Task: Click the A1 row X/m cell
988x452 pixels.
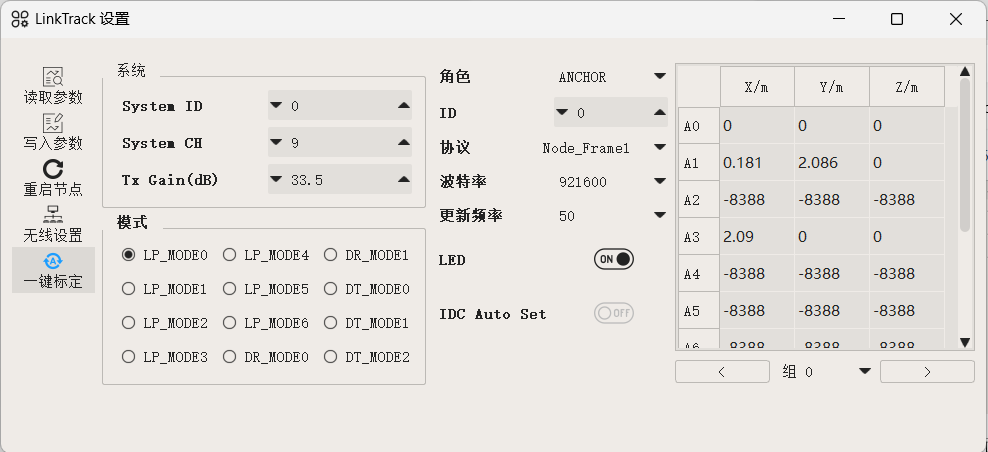Action: coord(756,162)
